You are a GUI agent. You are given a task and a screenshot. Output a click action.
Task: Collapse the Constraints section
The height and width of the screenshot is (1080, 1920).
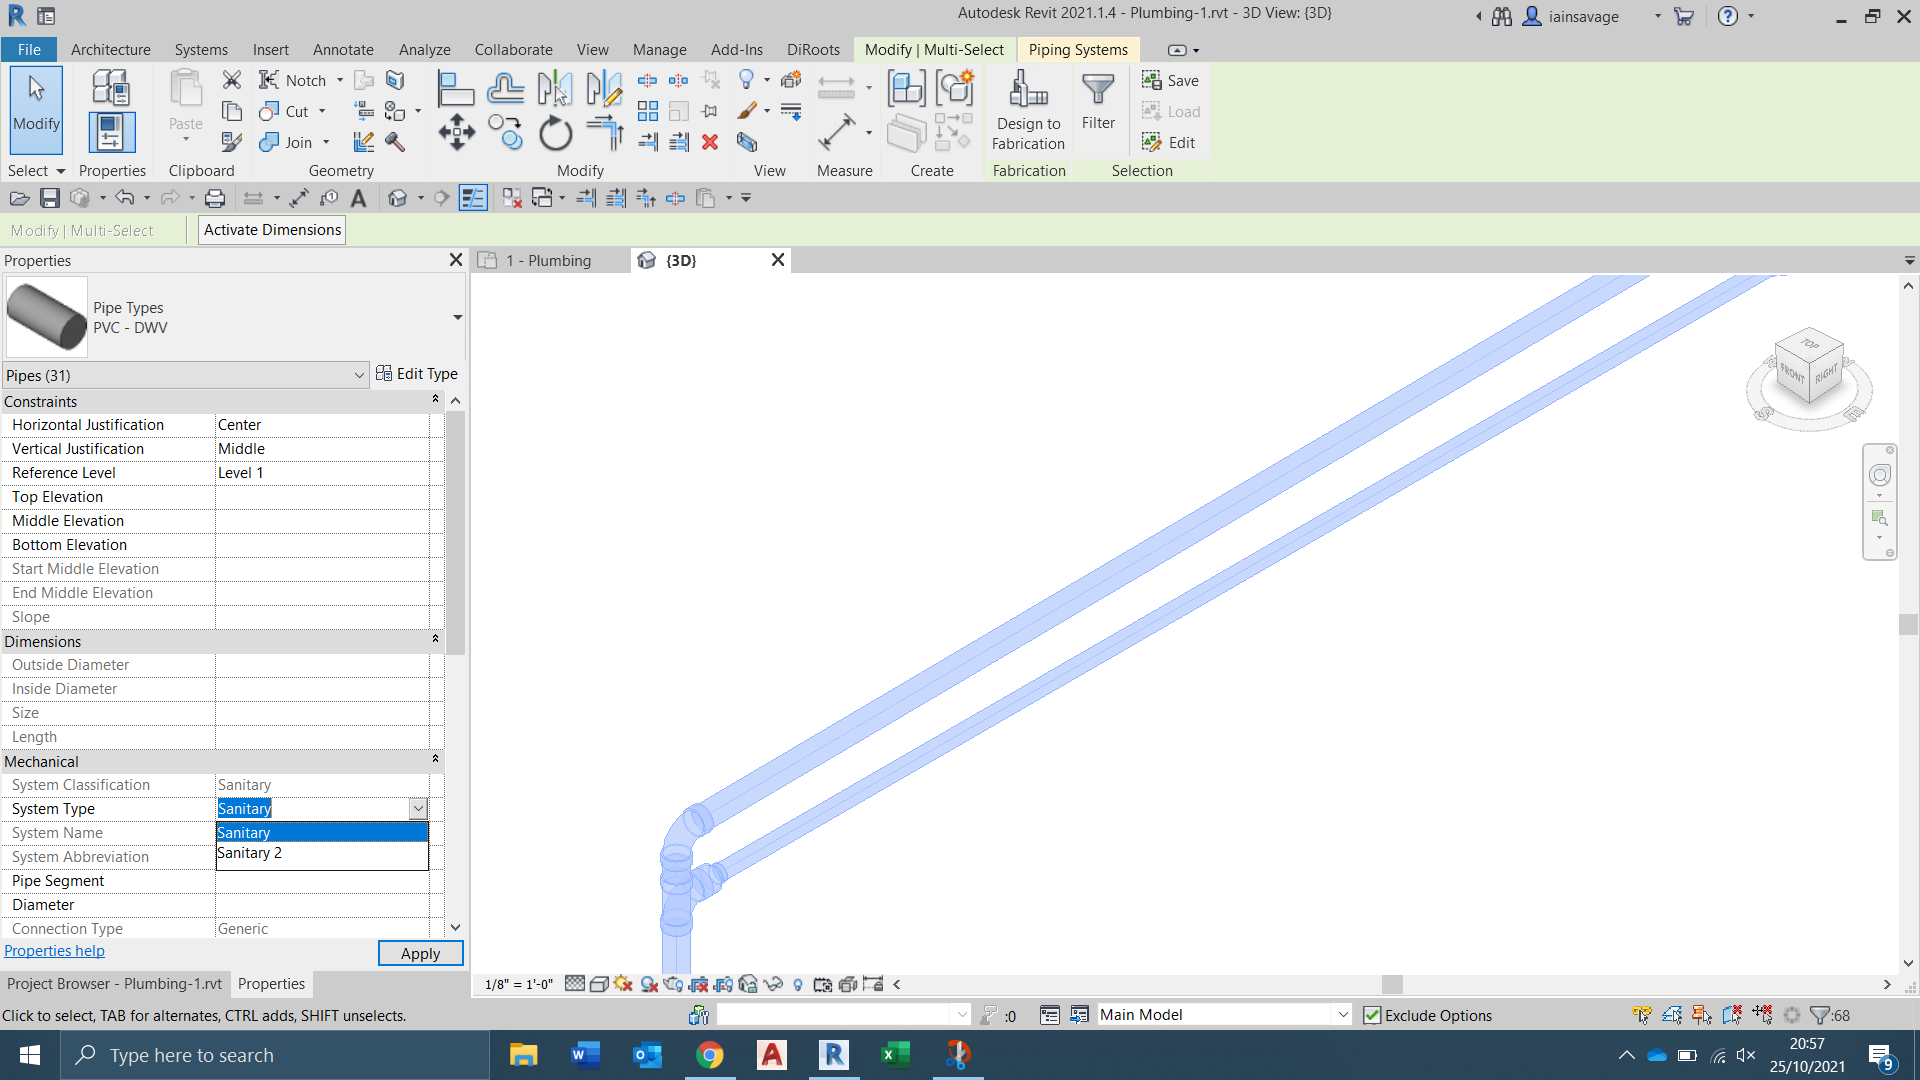(x=435, y=400)
